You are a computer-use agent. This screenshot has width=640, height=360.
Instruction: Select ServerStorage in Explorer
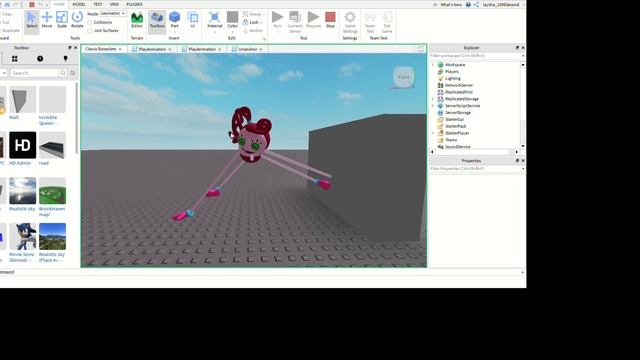[x=458, y=113]
